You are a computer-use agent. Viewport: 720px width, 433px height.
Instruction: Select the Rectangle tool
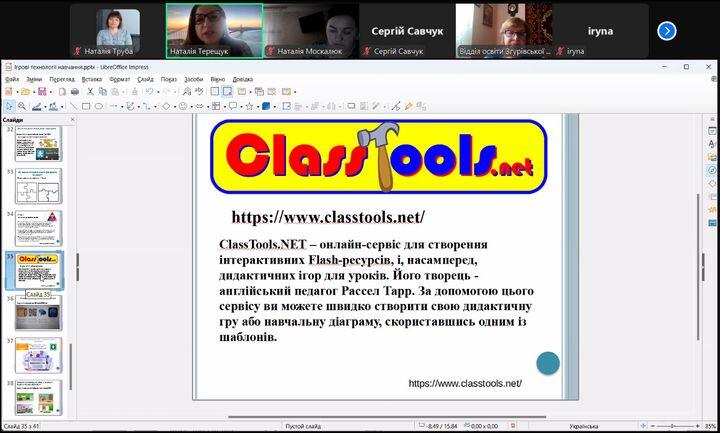[x=86, y=107]
